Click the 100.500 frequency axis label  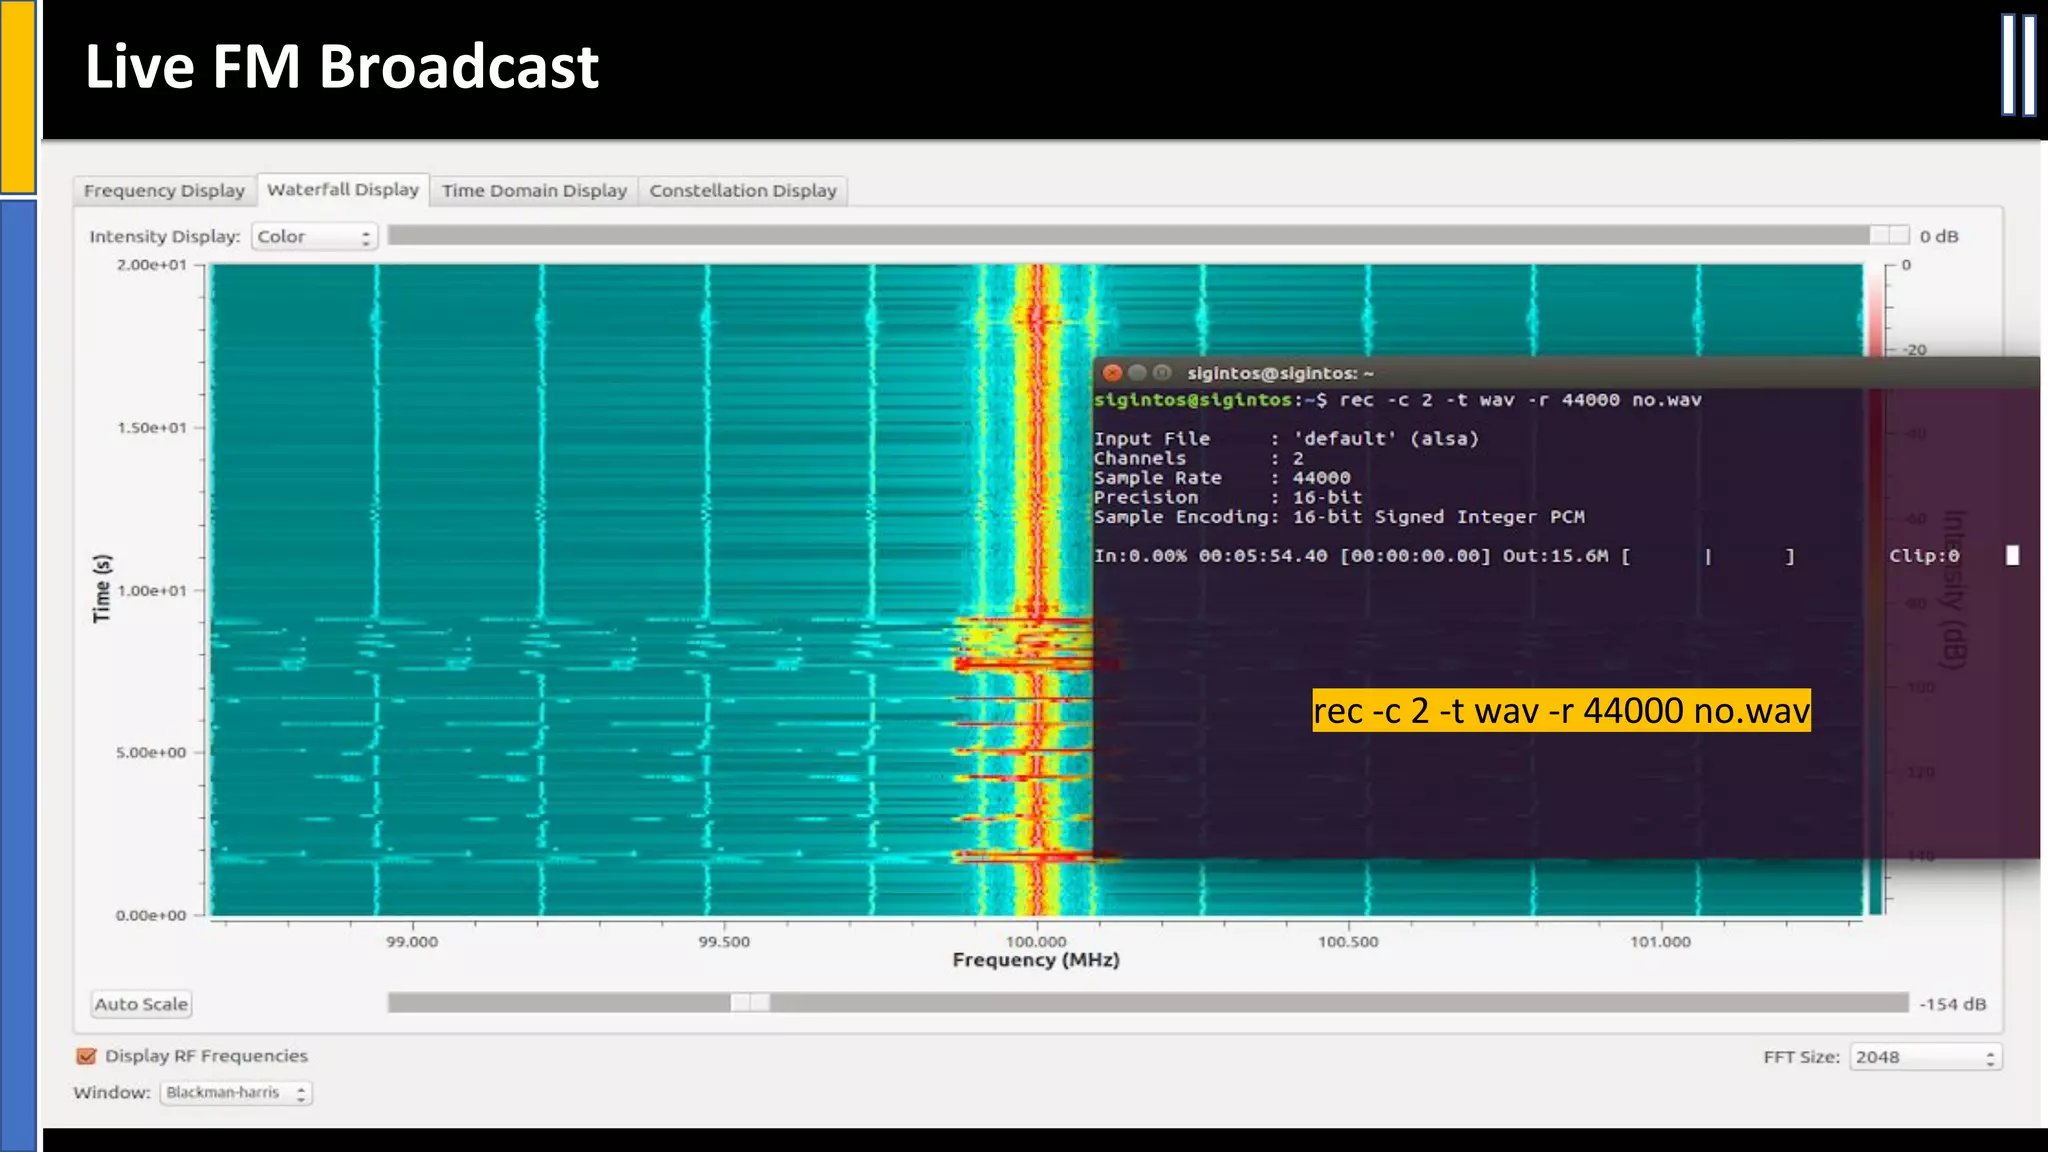point(1348,941)
